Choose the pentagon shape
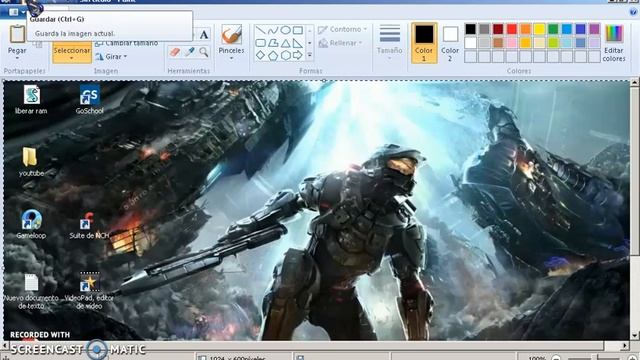 273,55
